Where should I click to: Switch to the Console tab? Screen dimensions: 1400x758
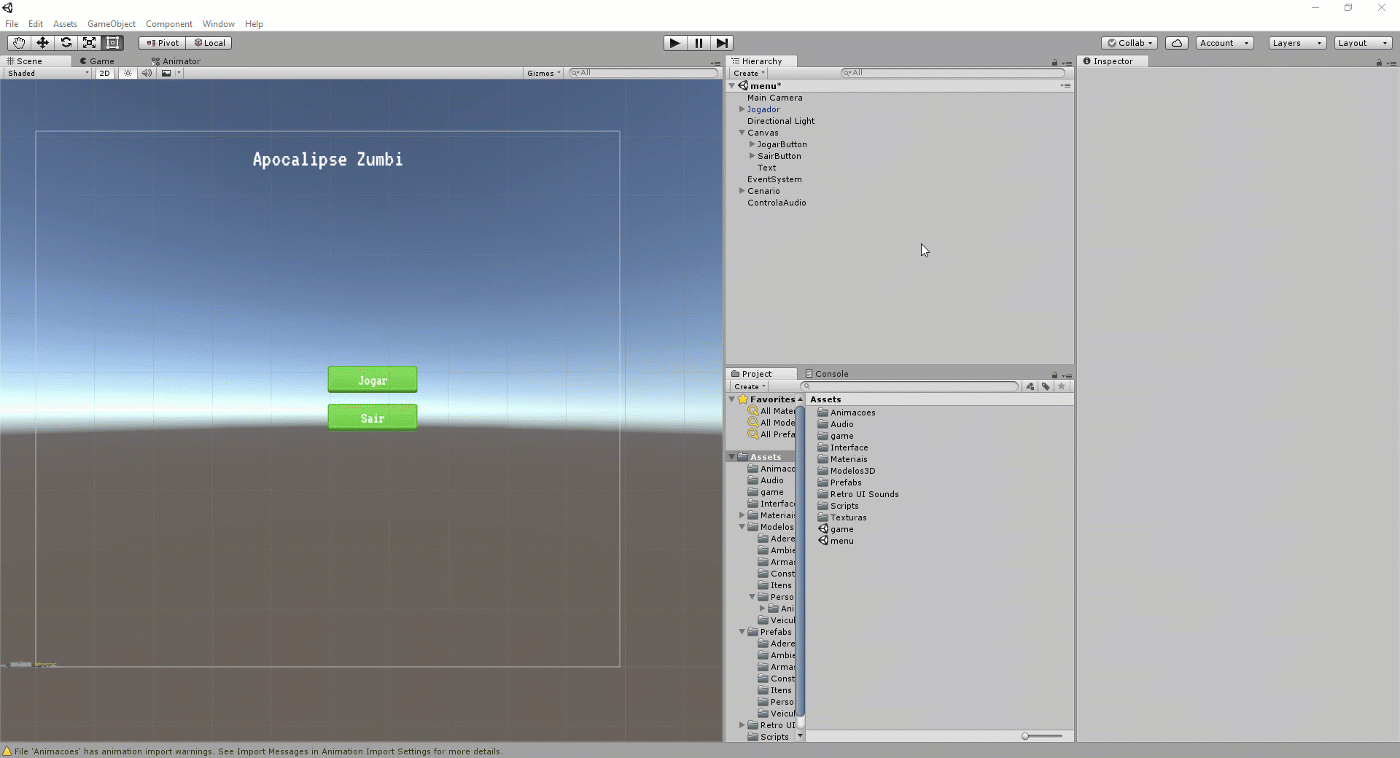pos(830,374)
